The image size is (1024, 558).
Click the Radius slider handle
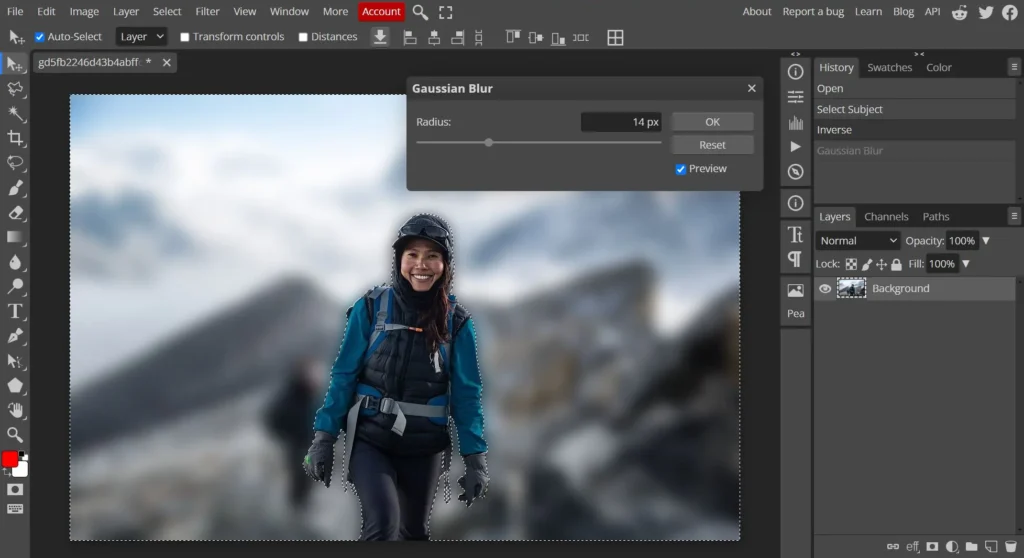click(x=489, y=143)
